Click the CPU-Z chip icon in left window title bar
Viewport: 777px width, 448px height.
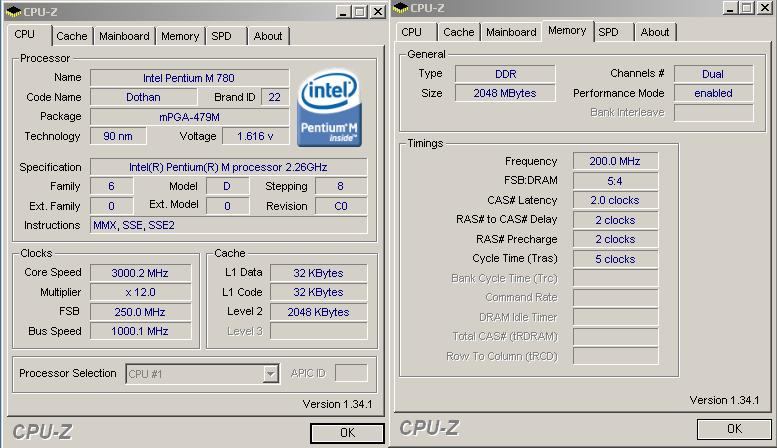(x=13, y=11)
